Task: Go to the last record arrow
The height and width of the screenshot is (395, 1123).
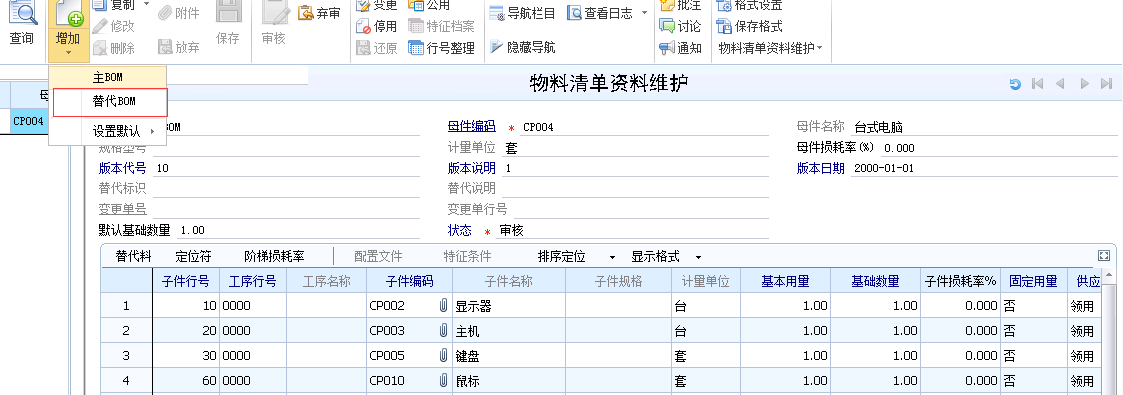Action: pyautogui.click(x=1107, y=84)
